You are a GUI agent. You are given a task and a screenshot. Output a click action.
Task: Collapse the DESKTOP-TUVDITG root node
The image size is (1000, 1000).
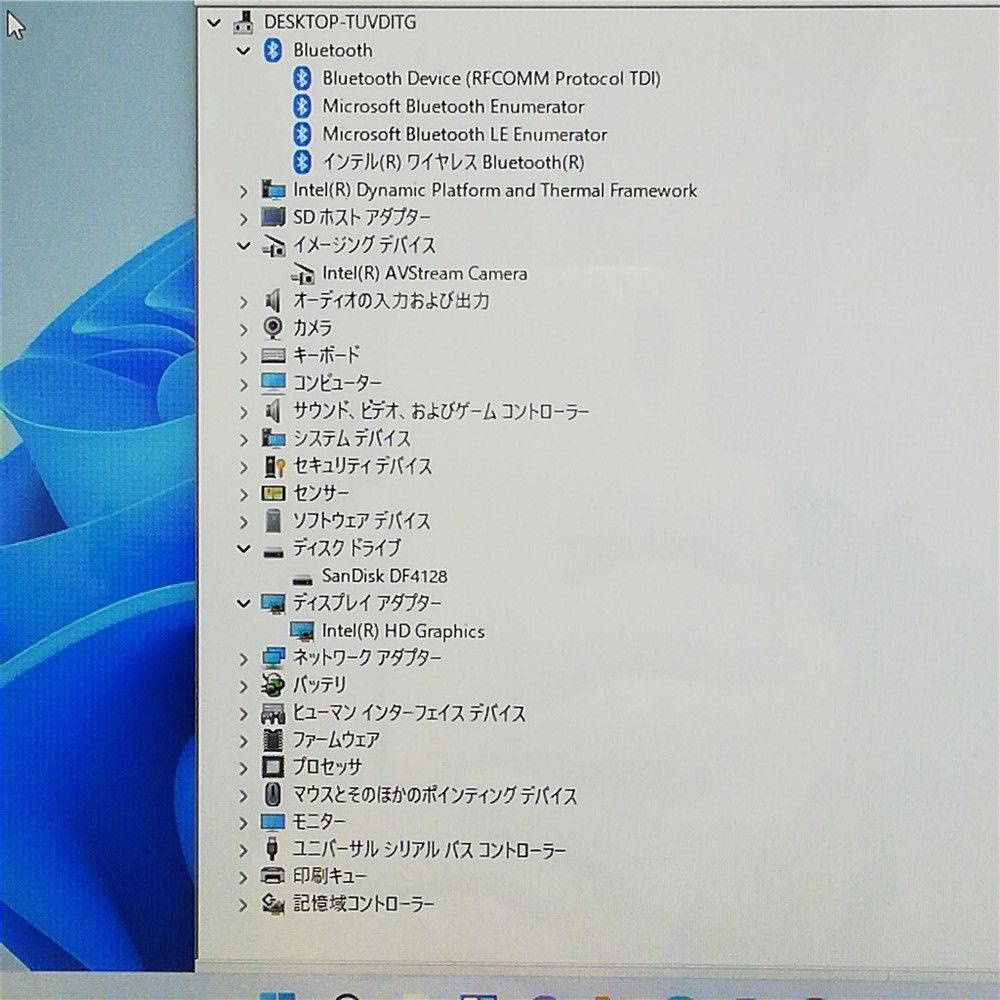click(x=214, y=23)
